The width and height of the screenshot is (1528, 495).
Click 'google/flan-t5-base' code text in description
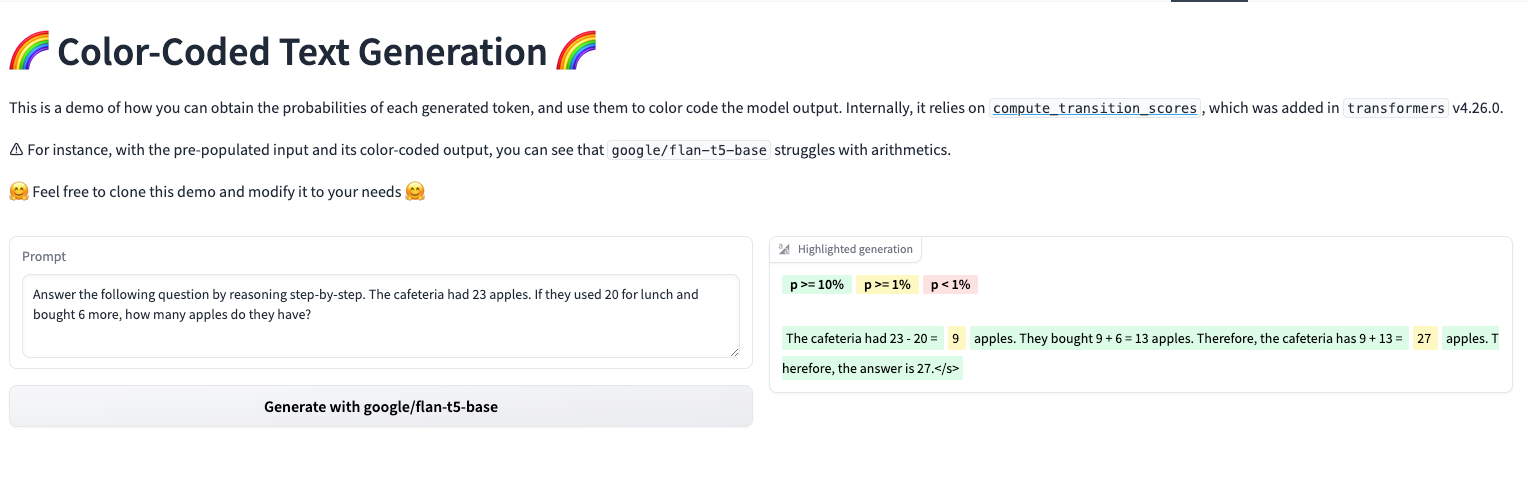coord(690,150)
